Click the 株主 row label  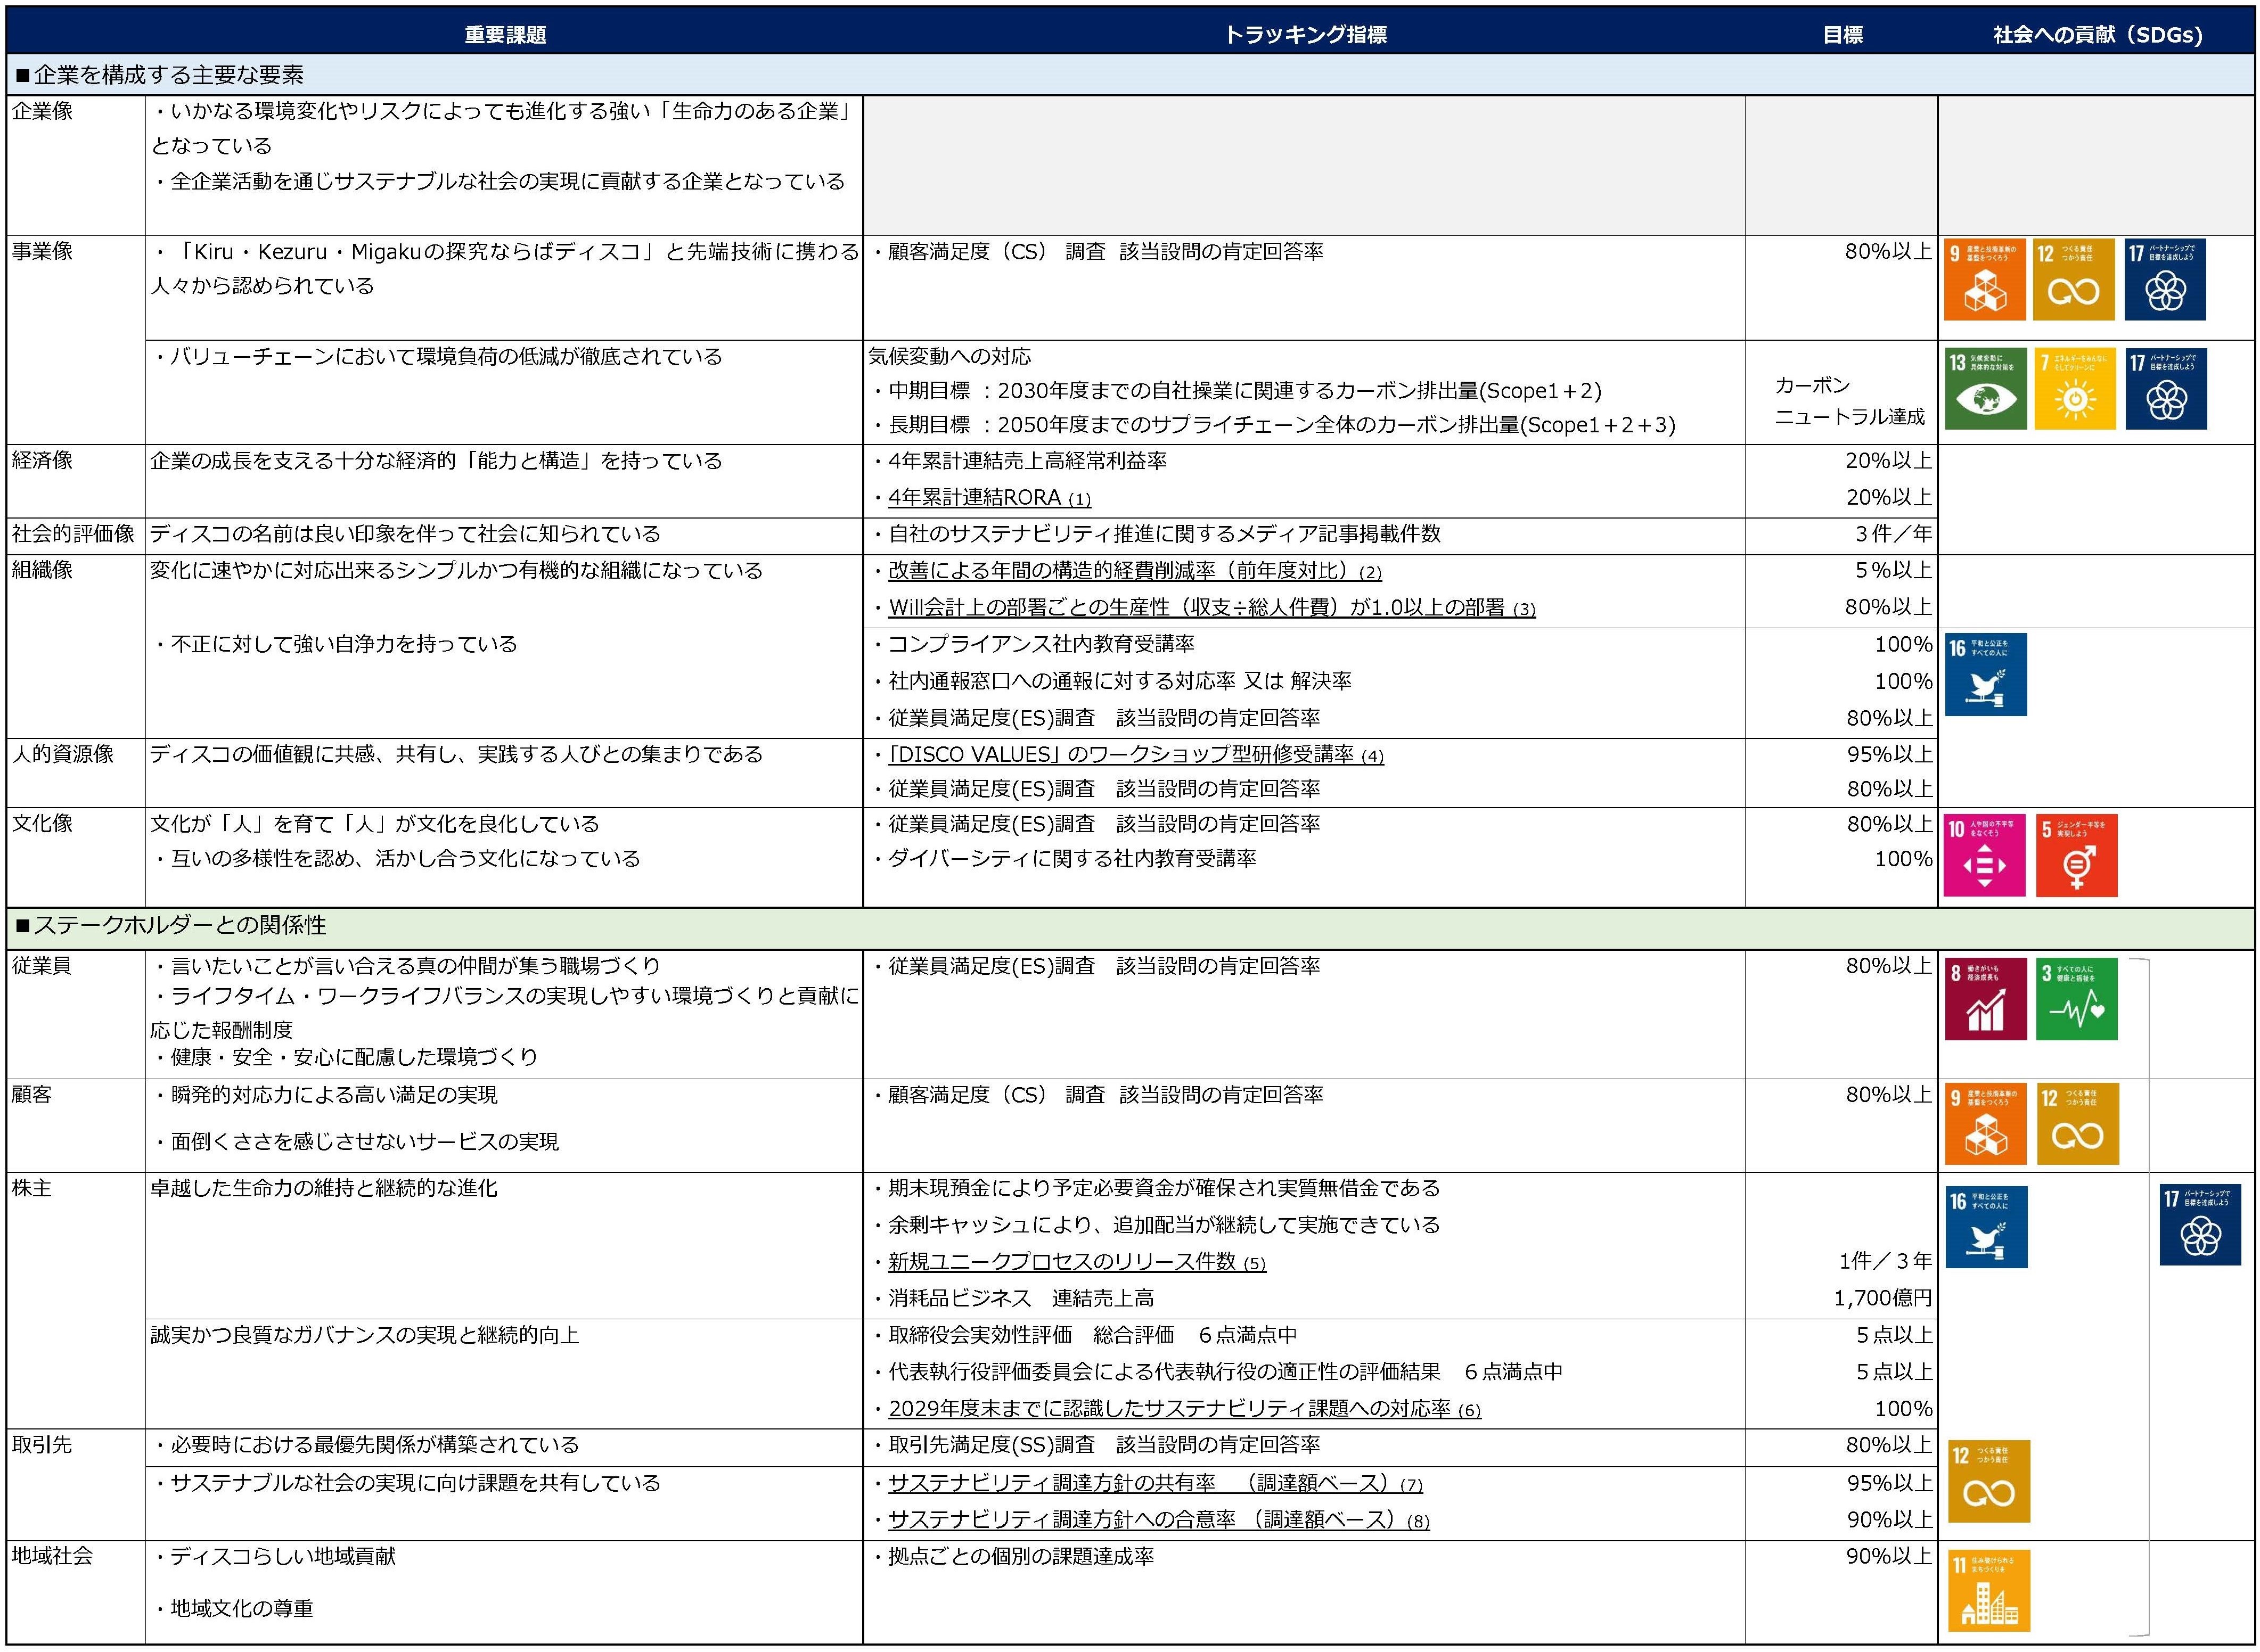32,1189
